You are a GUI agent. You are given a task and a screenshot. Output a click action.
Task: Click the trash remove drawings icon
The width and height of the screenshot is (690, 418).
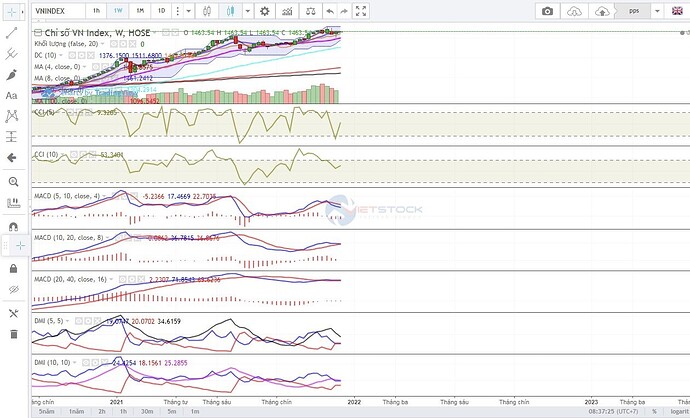tap(14, 334)
